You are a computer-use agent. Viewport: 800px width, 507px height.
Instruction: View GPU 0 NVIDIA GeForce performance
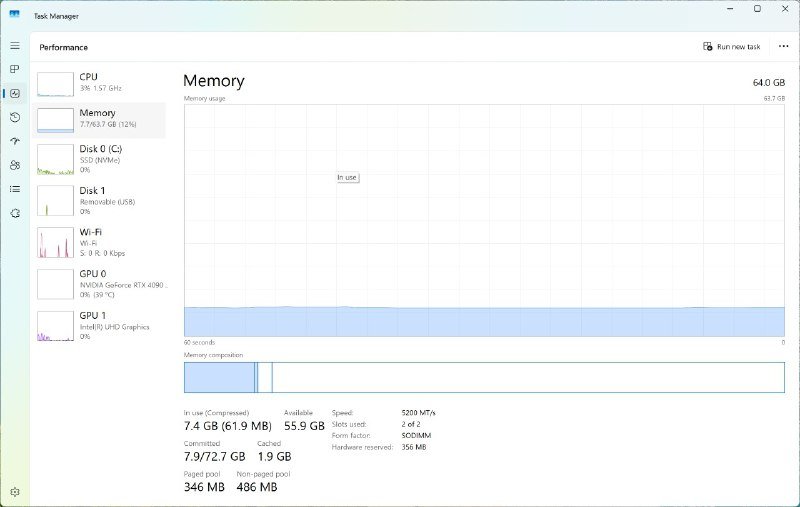coord(100,283)
